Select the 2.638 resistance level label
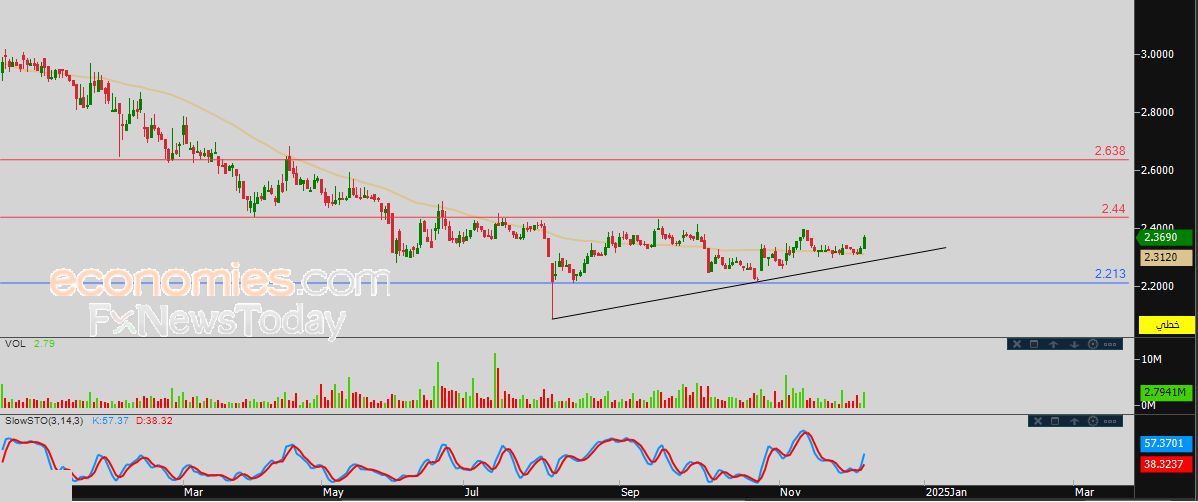This screenshot has width=1198, height=502. point(1110,151)
